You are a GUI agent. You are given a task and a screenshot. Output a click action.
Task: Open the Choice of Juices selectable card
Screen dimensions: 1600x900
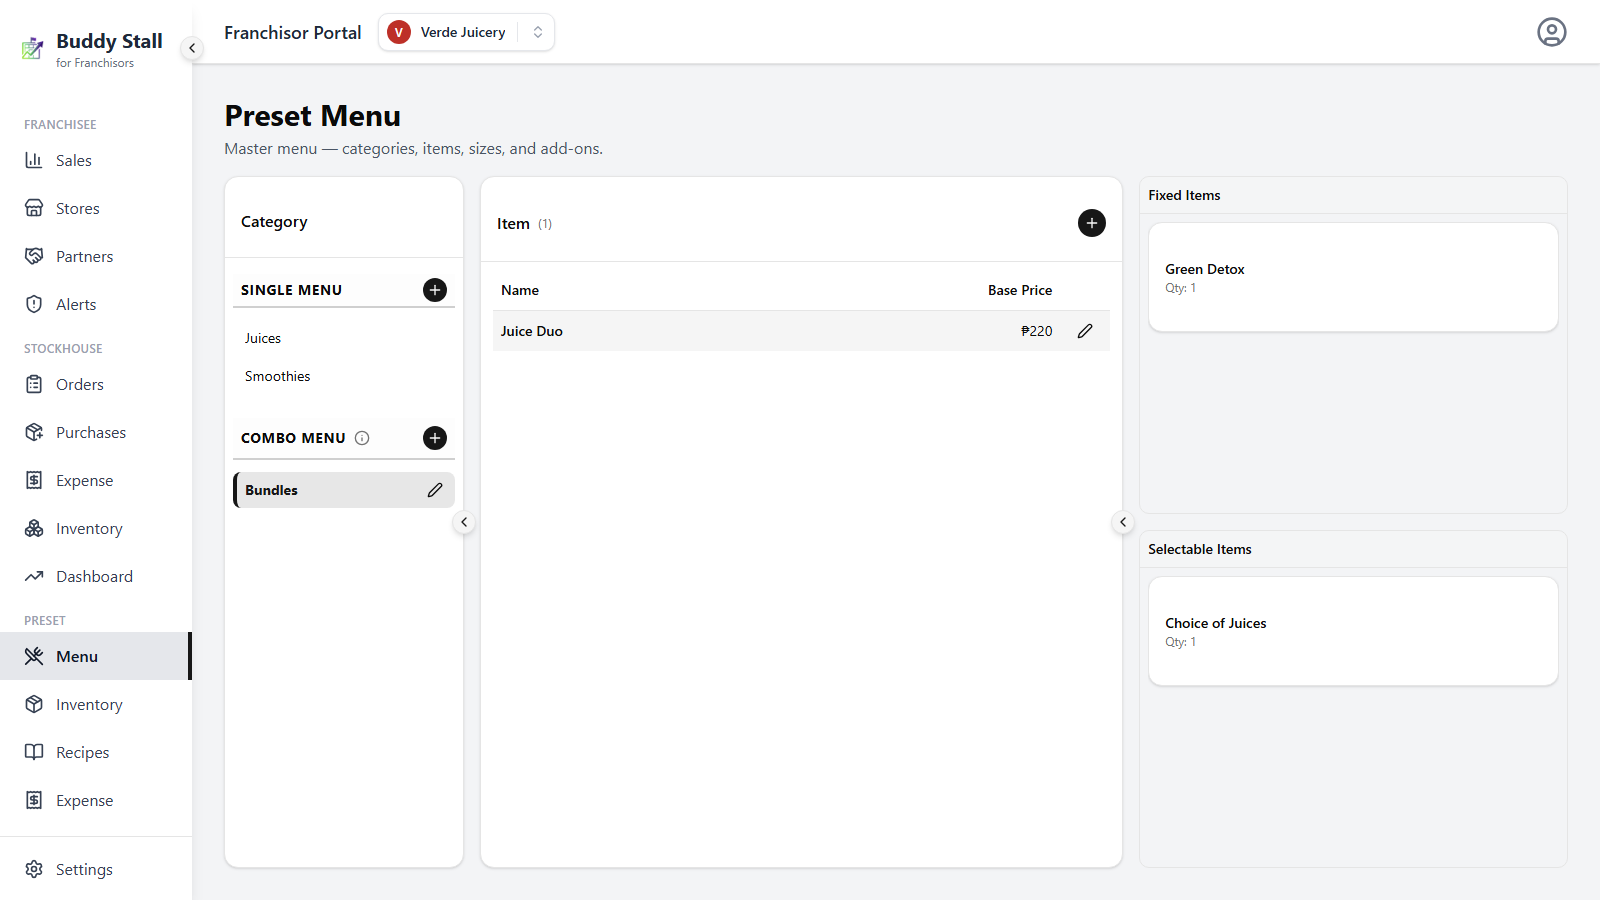point(1353,631)
